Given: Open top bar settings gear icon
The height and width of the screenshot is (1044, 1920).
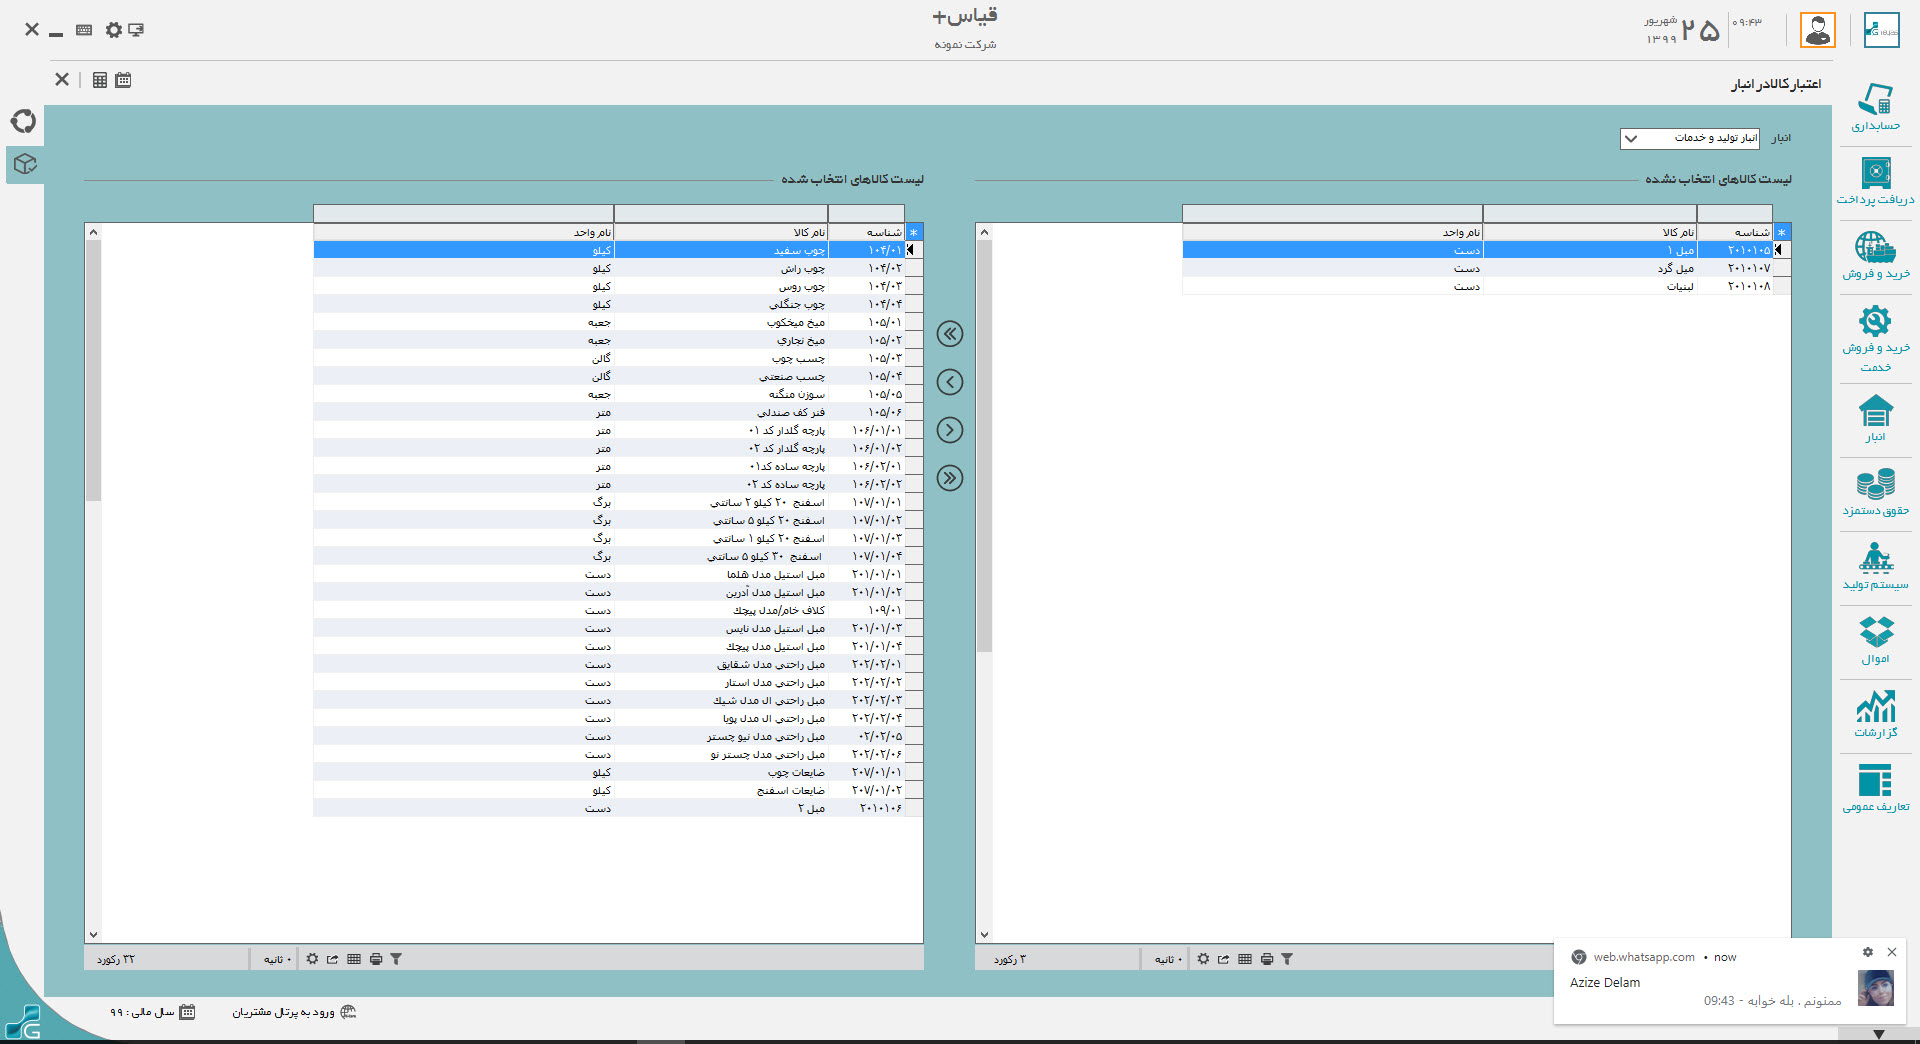Looking at the screenshot, I should point(114,30).
